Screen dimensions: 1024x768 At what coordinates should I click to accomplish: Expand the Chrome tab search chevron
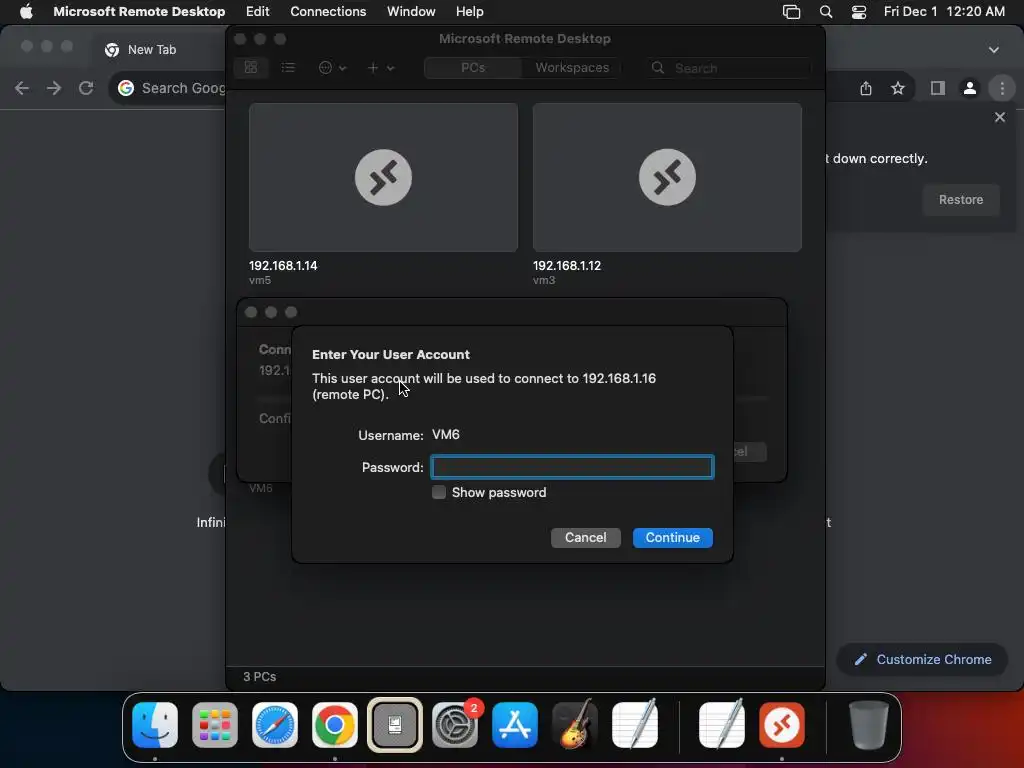pyautogui.click(x=993, y=50)
